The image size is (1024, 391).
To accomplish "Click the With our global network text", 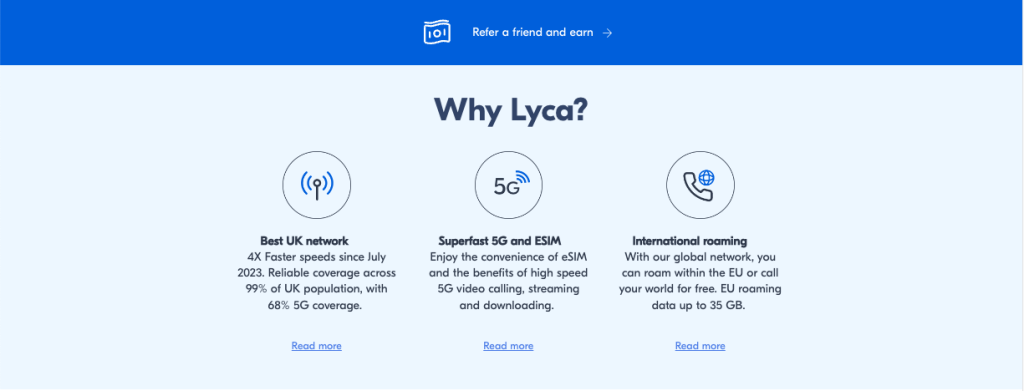I will click(700, 257).
